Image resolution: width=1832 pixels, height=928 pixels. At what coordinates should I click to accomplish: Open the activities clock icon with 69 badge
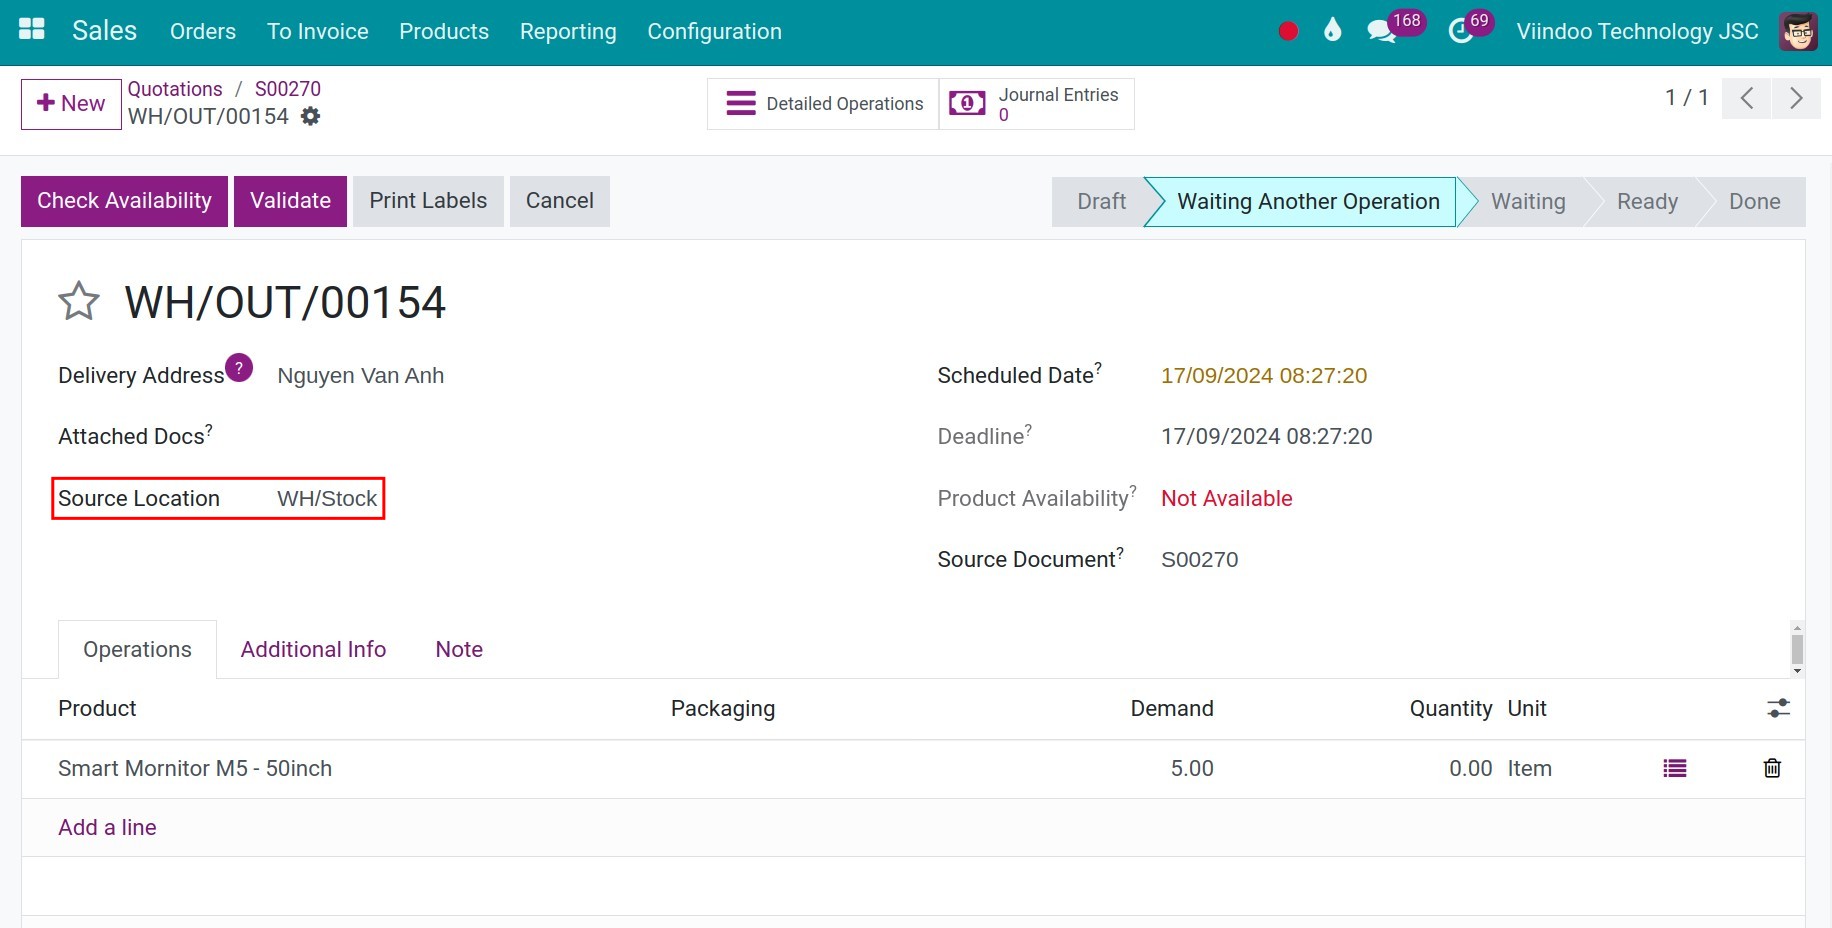(1460, 31)
